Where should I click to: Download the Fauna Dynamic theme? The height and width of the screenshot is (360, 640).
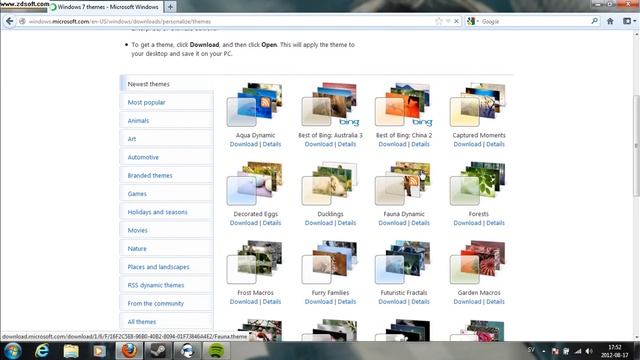click(392, 223)
